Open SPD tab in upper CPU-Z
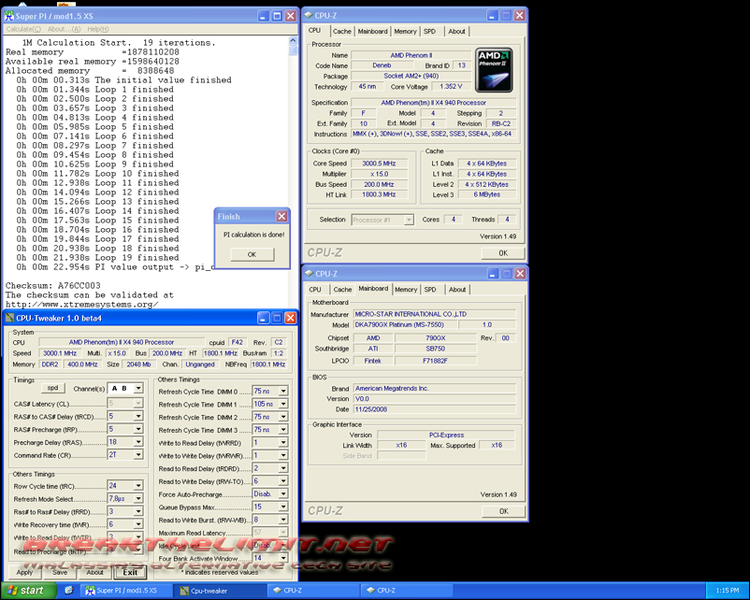Viewport: 750px width, 600px height. click(x=430, y=32)
